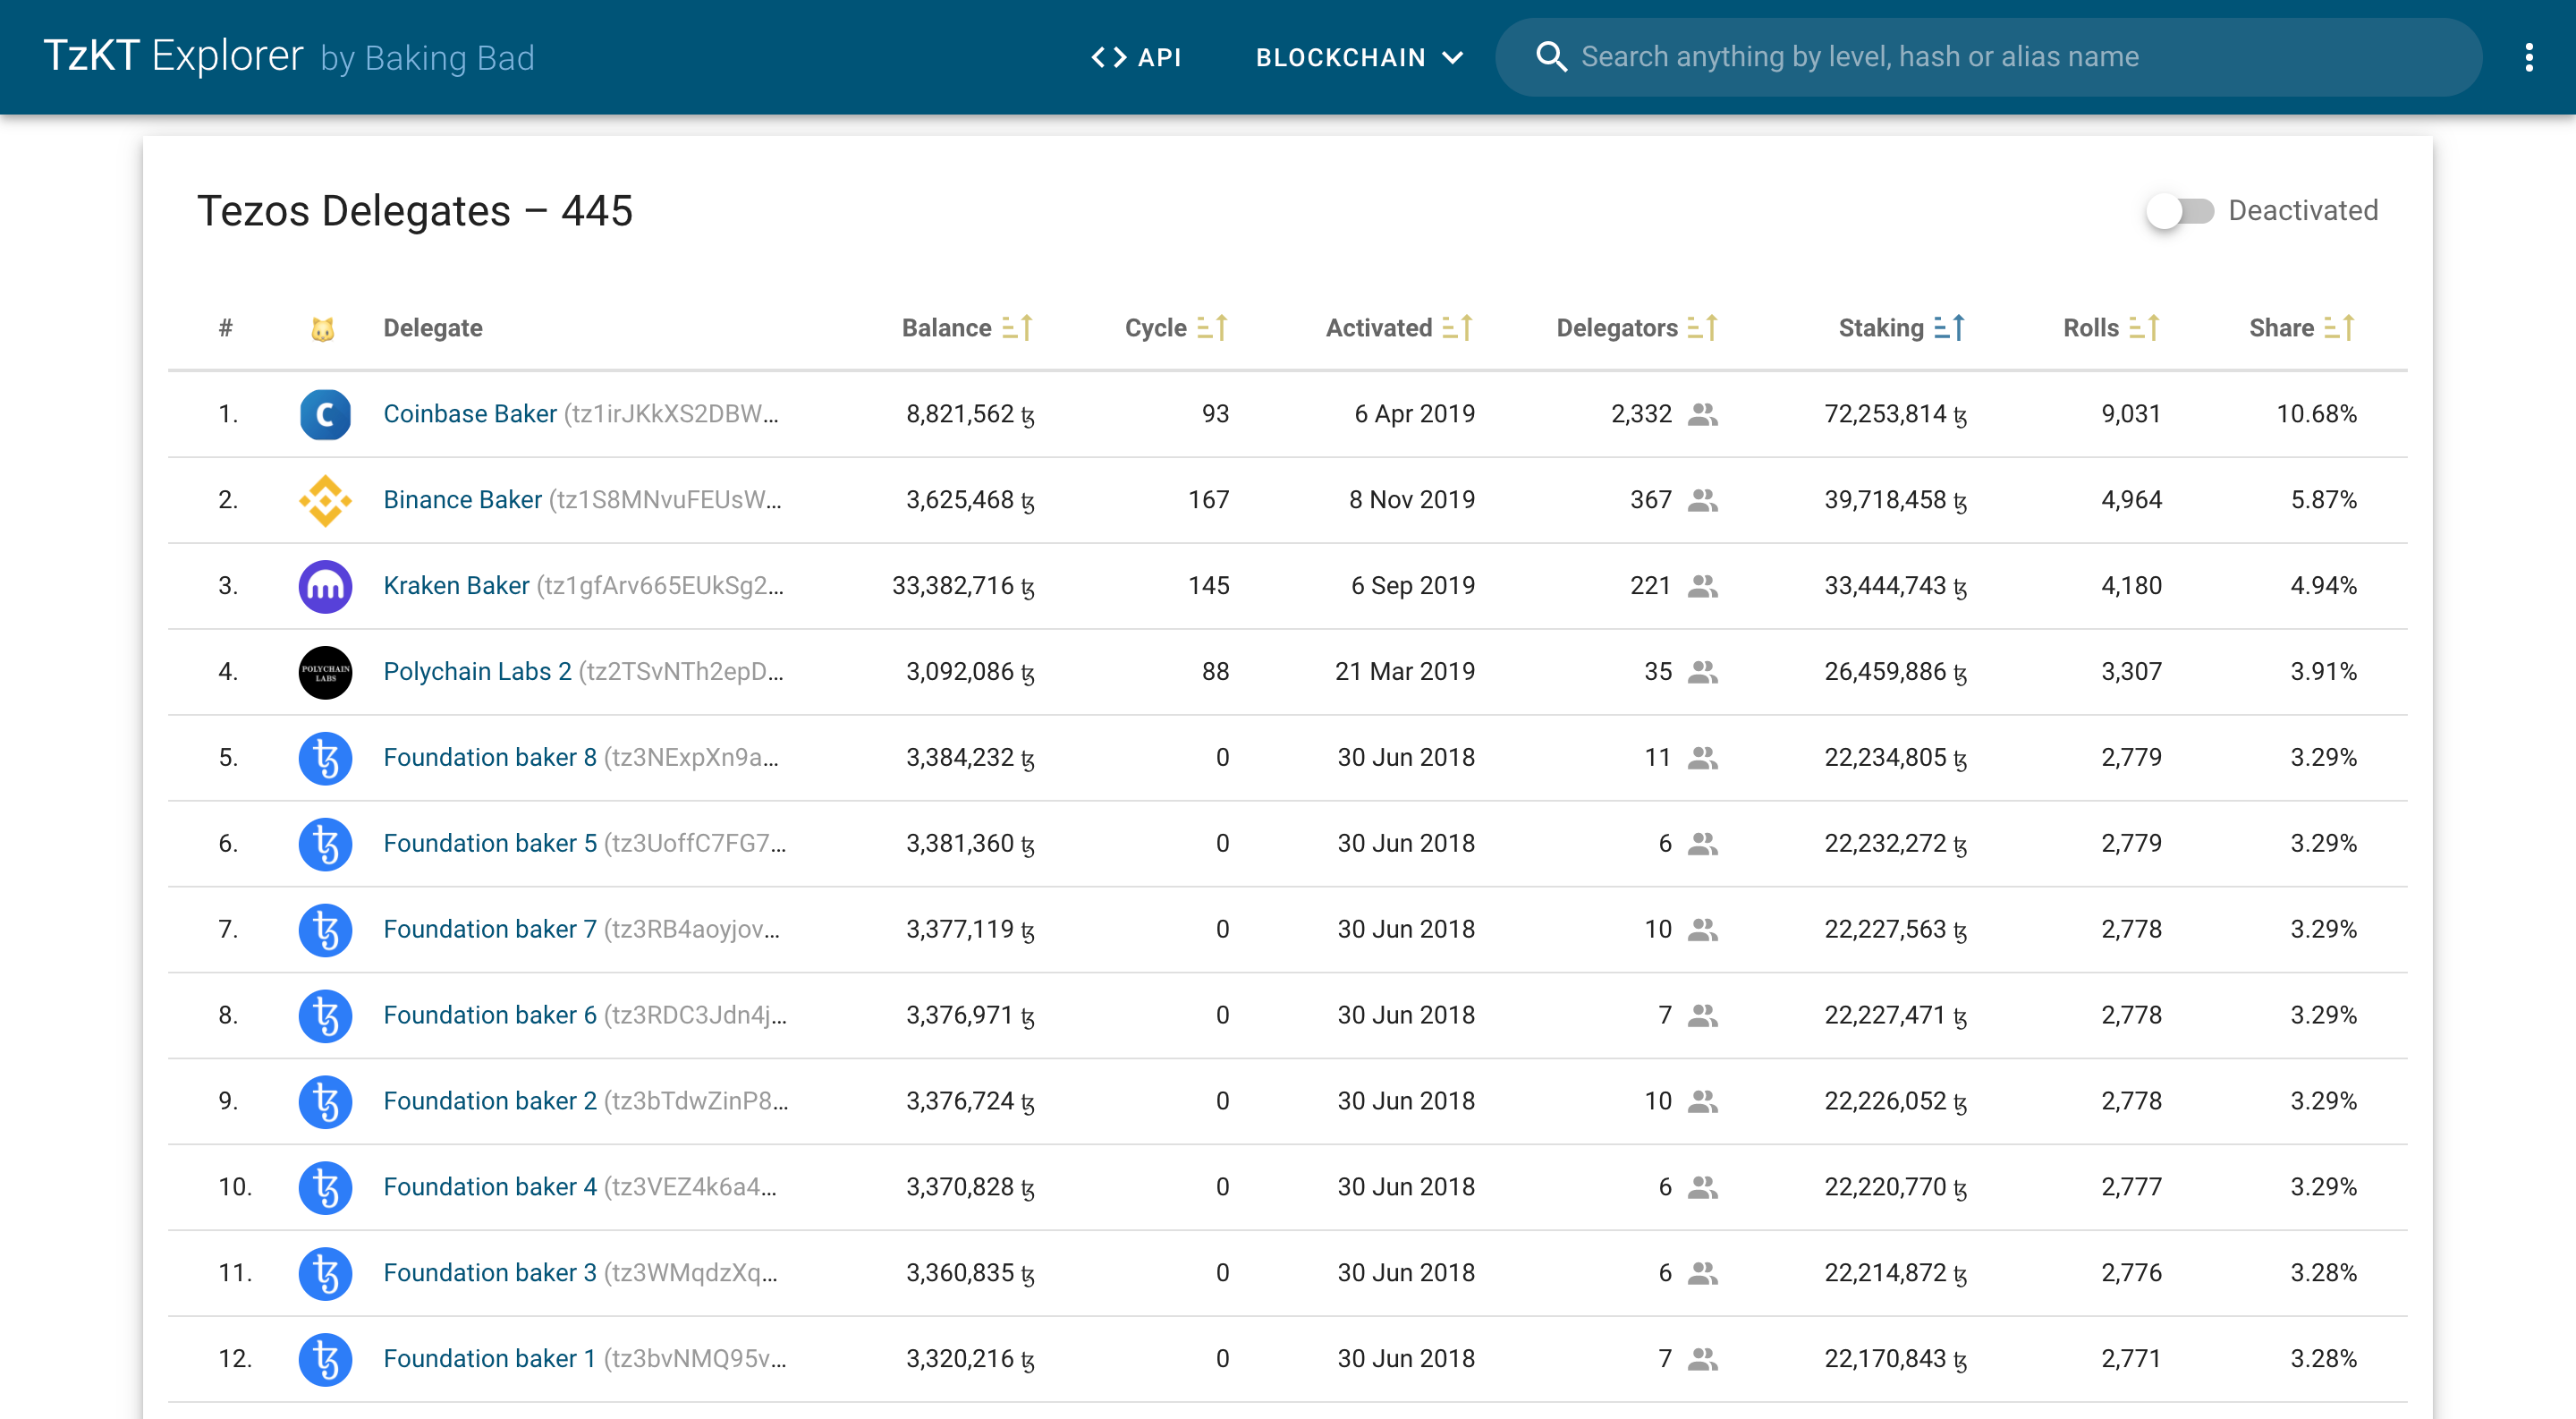Sort by Delegators using sort icon
The height and width of the screenshot is (1419, 2576).
(x=1703, y=328)
